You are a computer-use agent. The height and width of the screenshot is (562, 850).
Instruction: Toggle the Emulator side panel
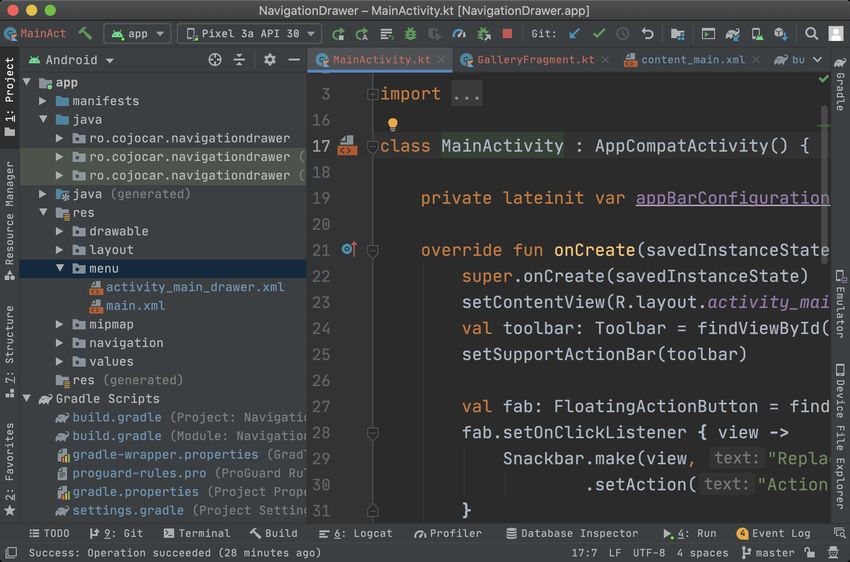coord(840,303)
